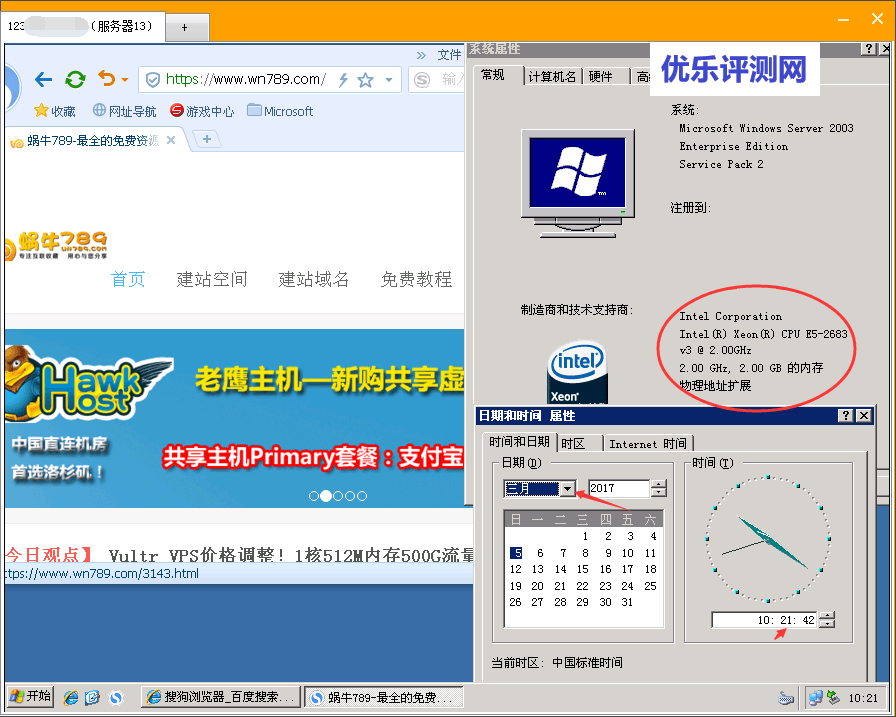Open the 文件 menu
The height and width of the screenshot is (717, 896).
(x=449, y=55)
